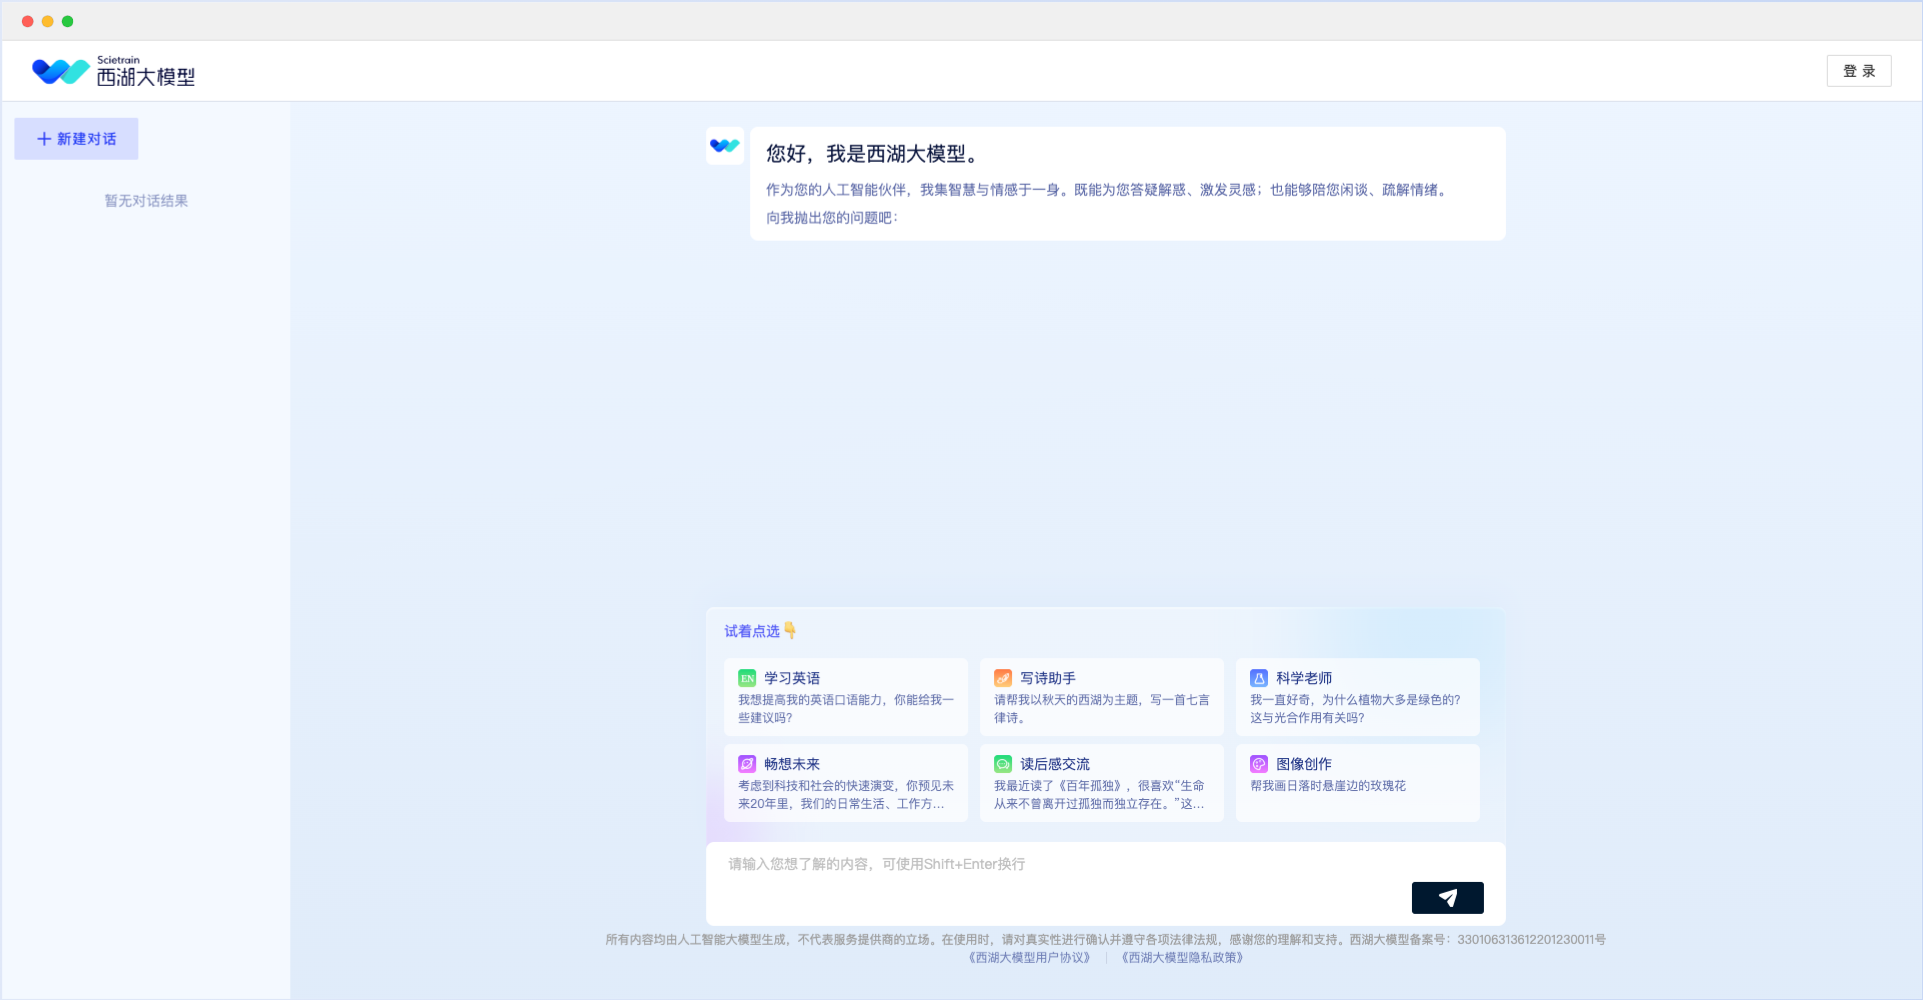Screen dimensions: 1923x1000
Task: Select the 畅想未来 prompt description text
Action: tap(846, 795)
